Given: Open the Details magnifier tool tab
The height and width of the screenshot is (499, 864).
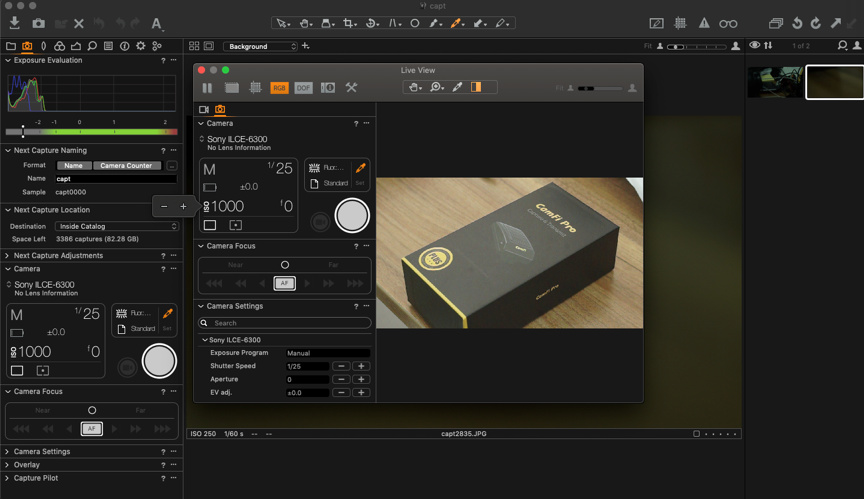Looking at the screenshot, I should tap(92, 46).
